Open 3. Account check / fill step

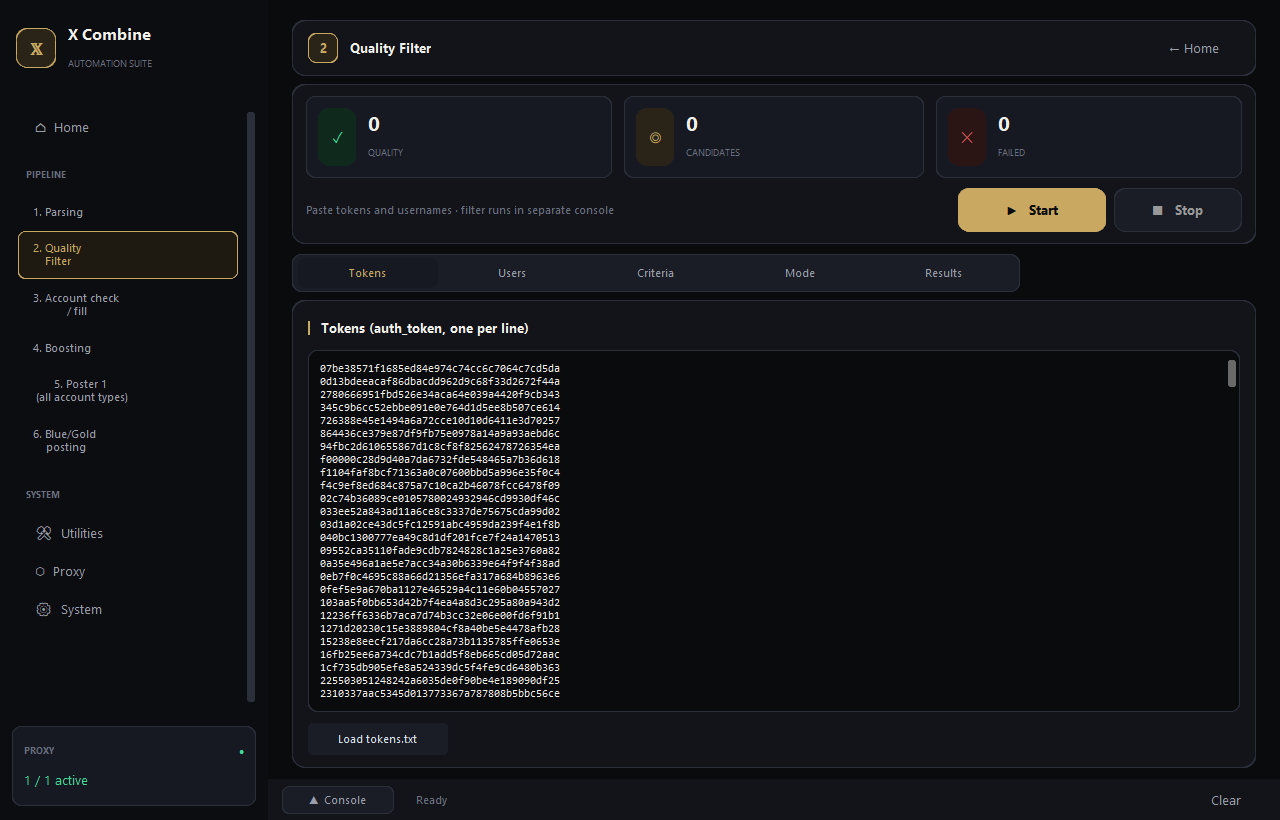point(128,305)
